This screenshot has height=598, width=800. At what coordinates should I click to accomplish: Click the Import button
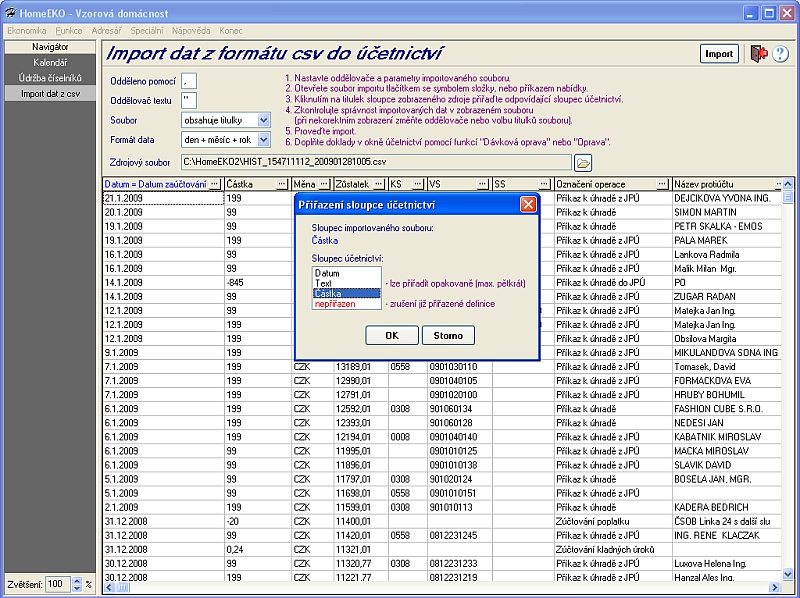pyautogui.click(x=718, y=54)
